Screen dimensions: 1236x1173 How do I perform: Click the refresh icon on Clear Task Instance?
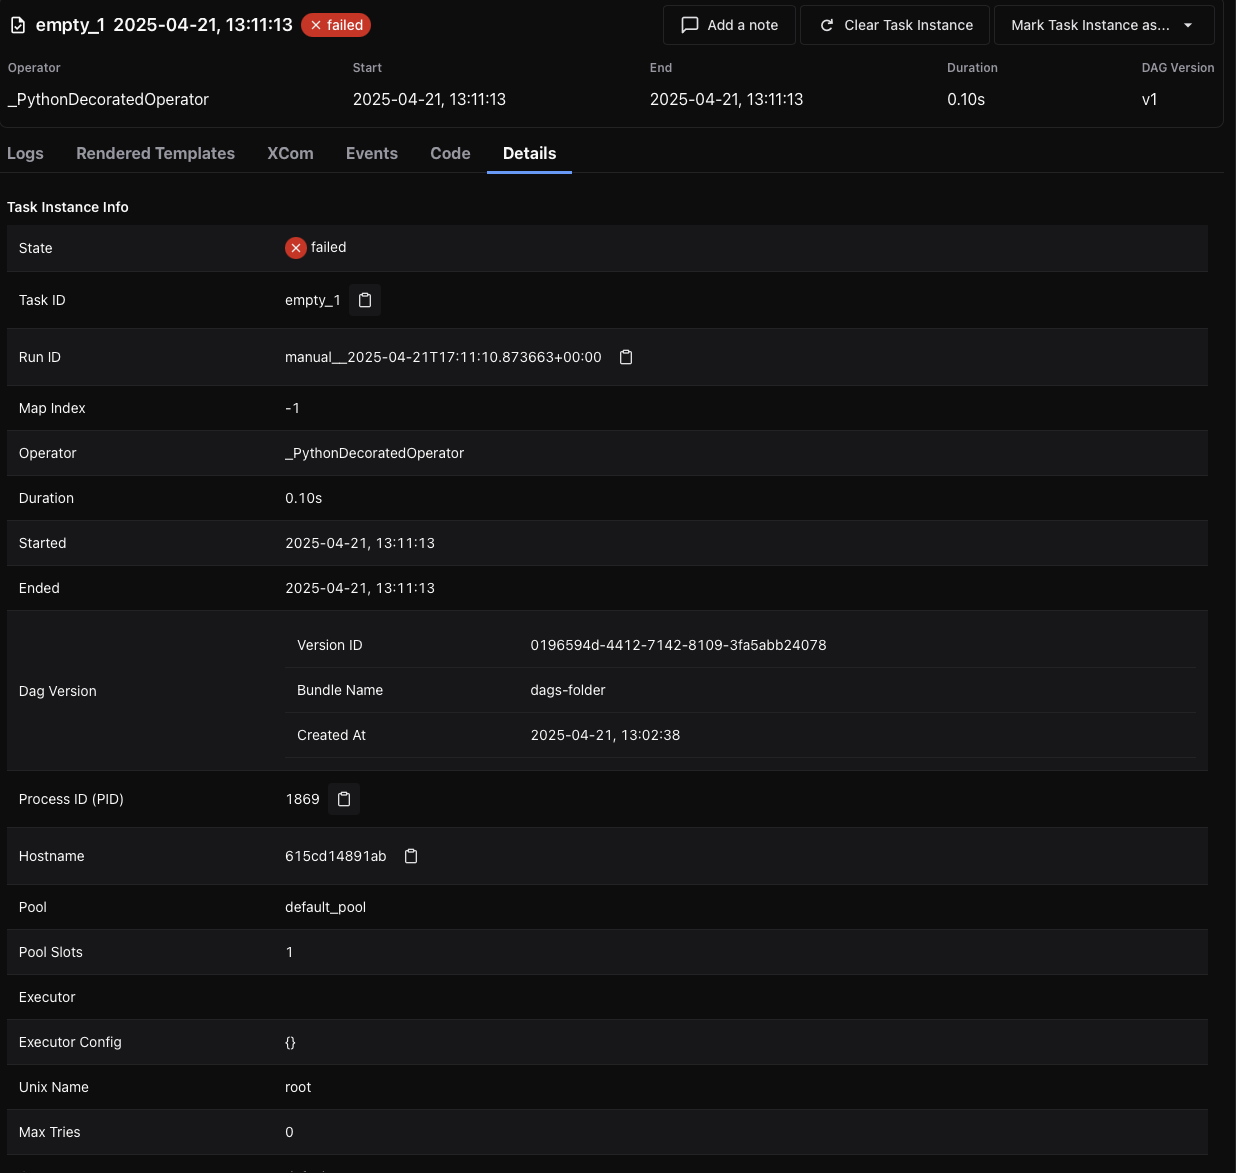pos(827,25)
